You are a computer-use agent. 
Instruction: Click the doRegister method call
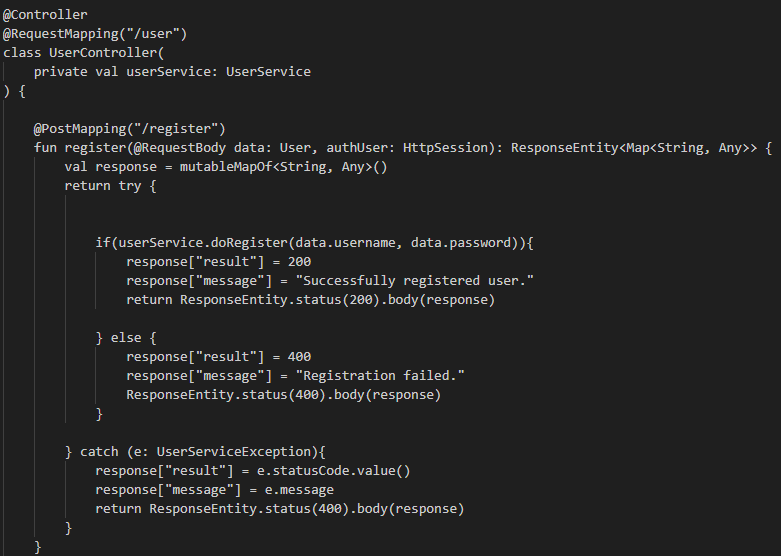coord(244,243)
